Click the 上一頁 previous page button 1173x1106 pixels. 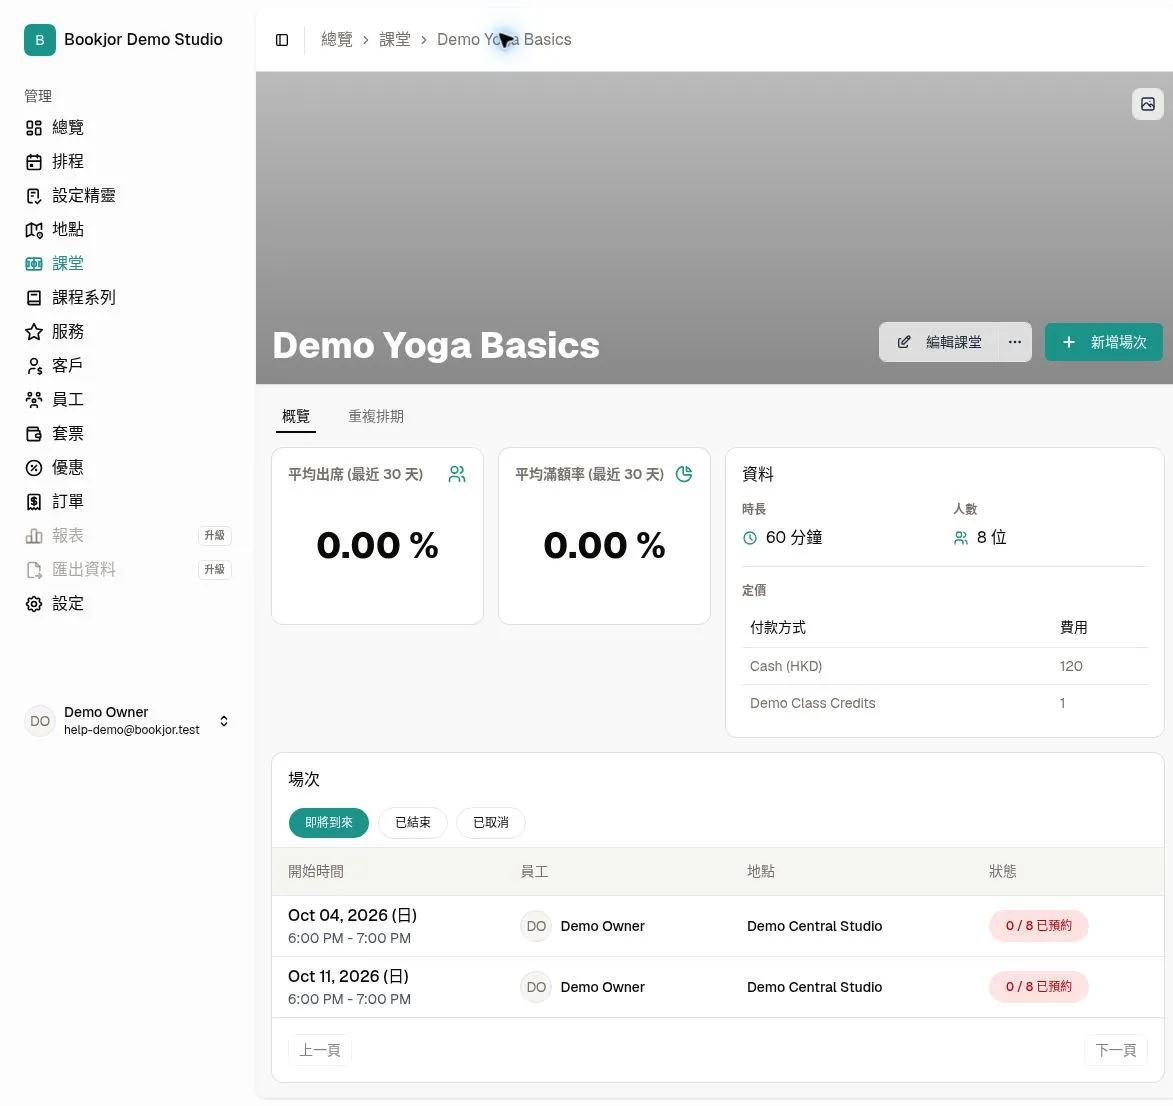[320, 1051]
